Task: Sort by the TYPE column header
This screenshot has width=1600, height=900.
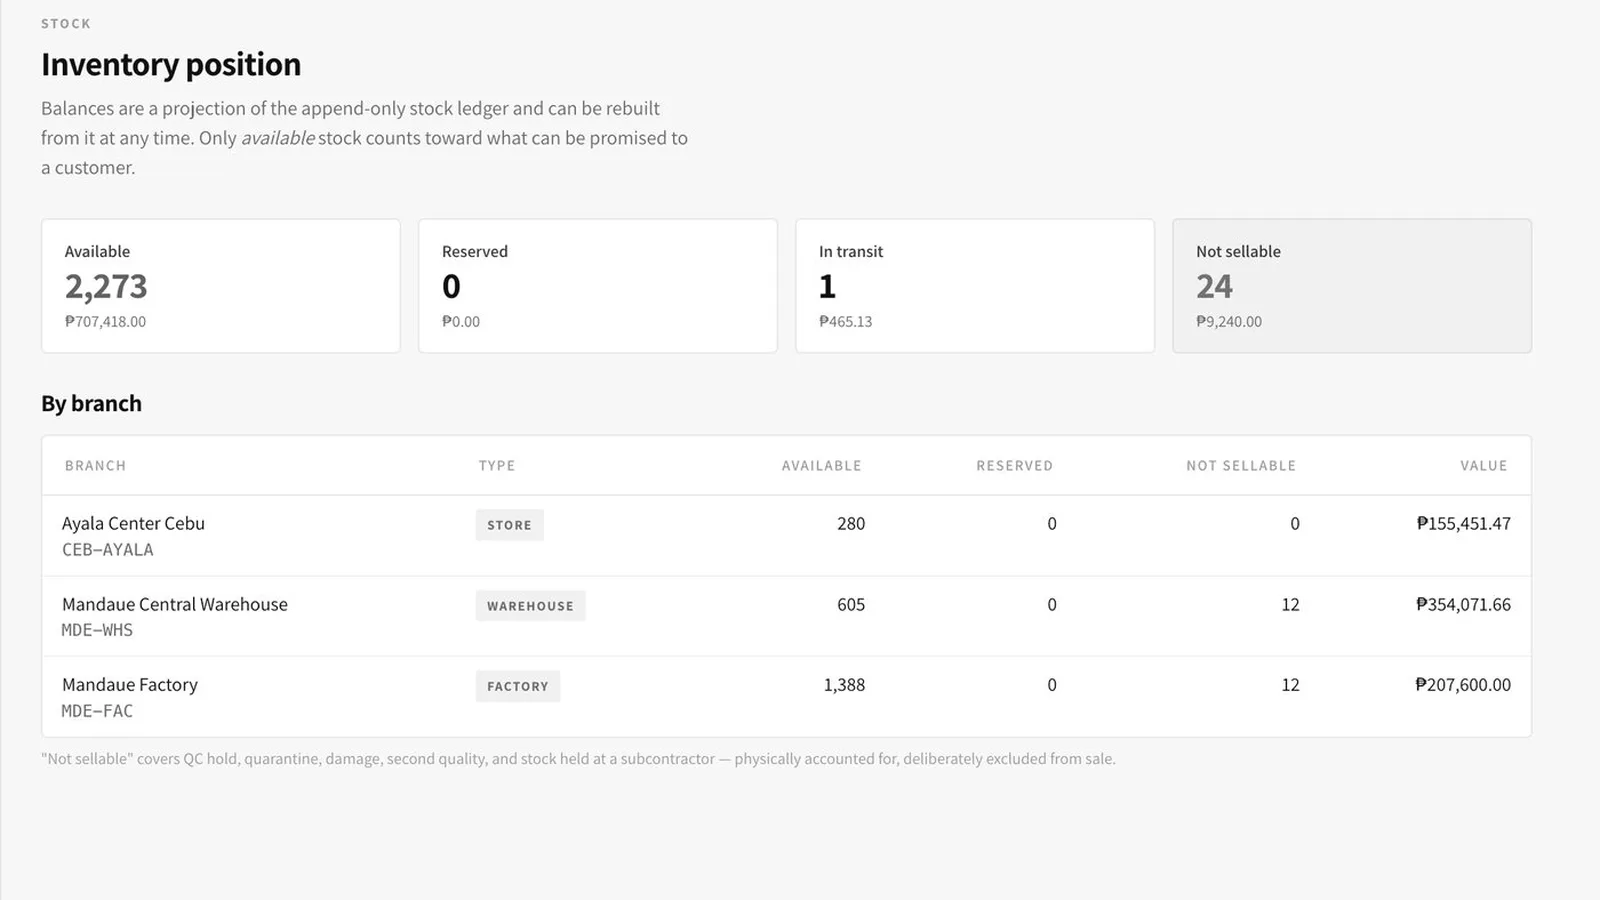Action: tap(497, 466)
